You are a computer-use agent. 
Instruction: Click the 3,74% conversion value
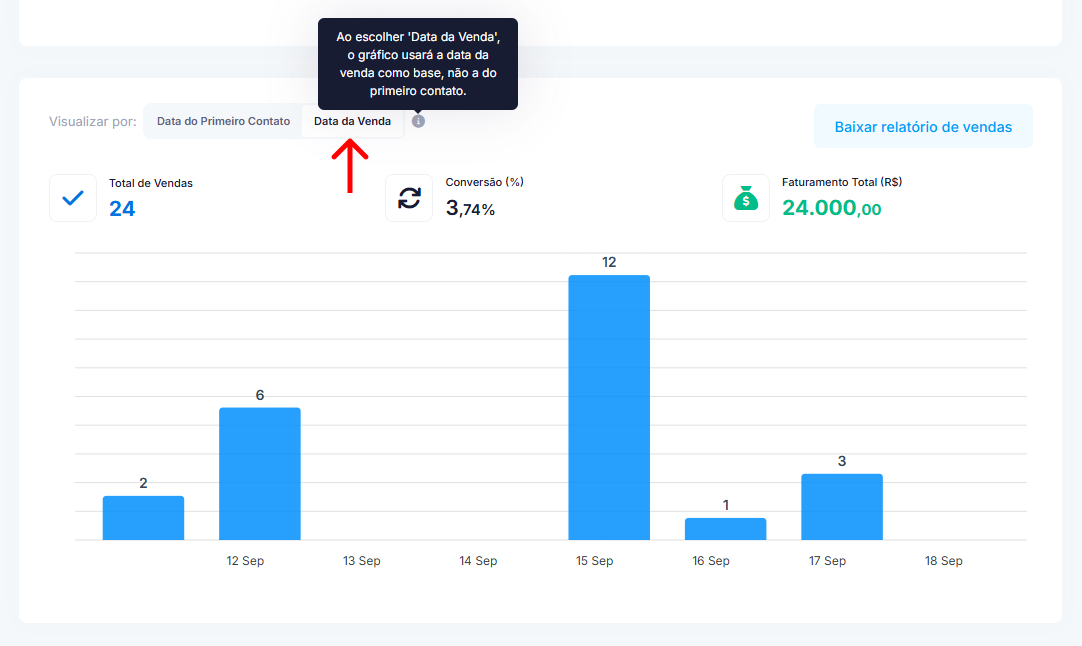point(470,208)
